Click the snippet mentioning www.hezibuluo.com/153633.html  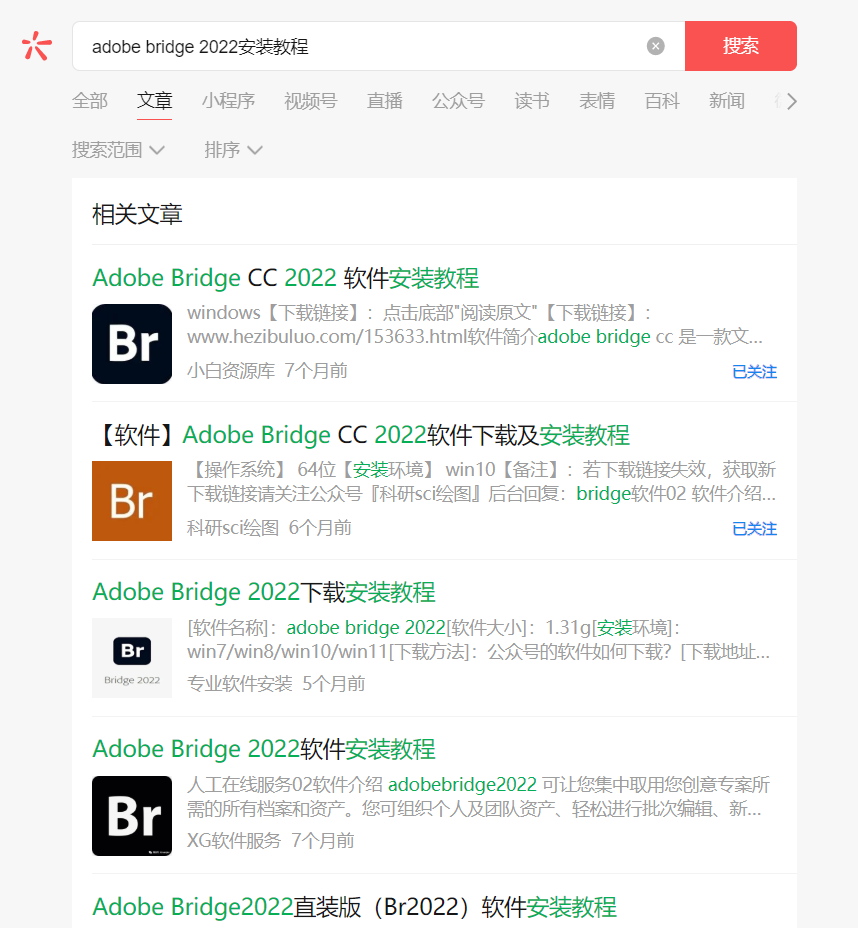pyautogui.click(x=475, y=325)
